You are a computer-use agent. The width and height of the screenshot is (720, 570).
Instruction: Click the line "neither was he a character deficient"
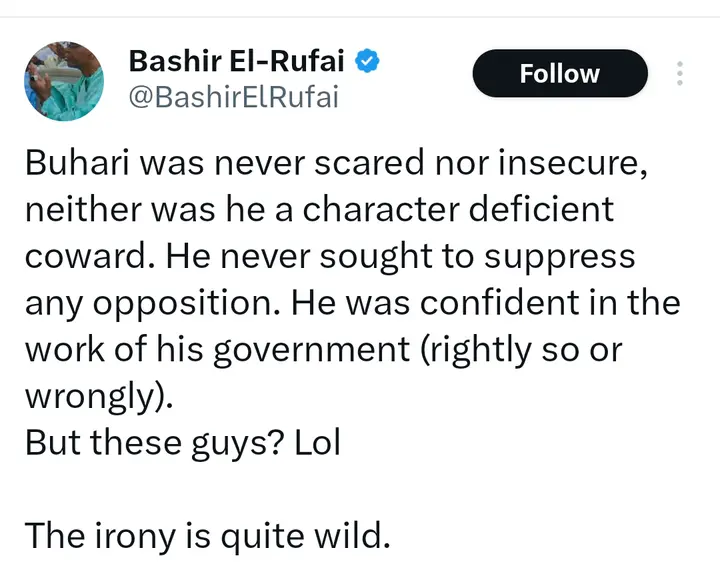click(x=320, y=211)
